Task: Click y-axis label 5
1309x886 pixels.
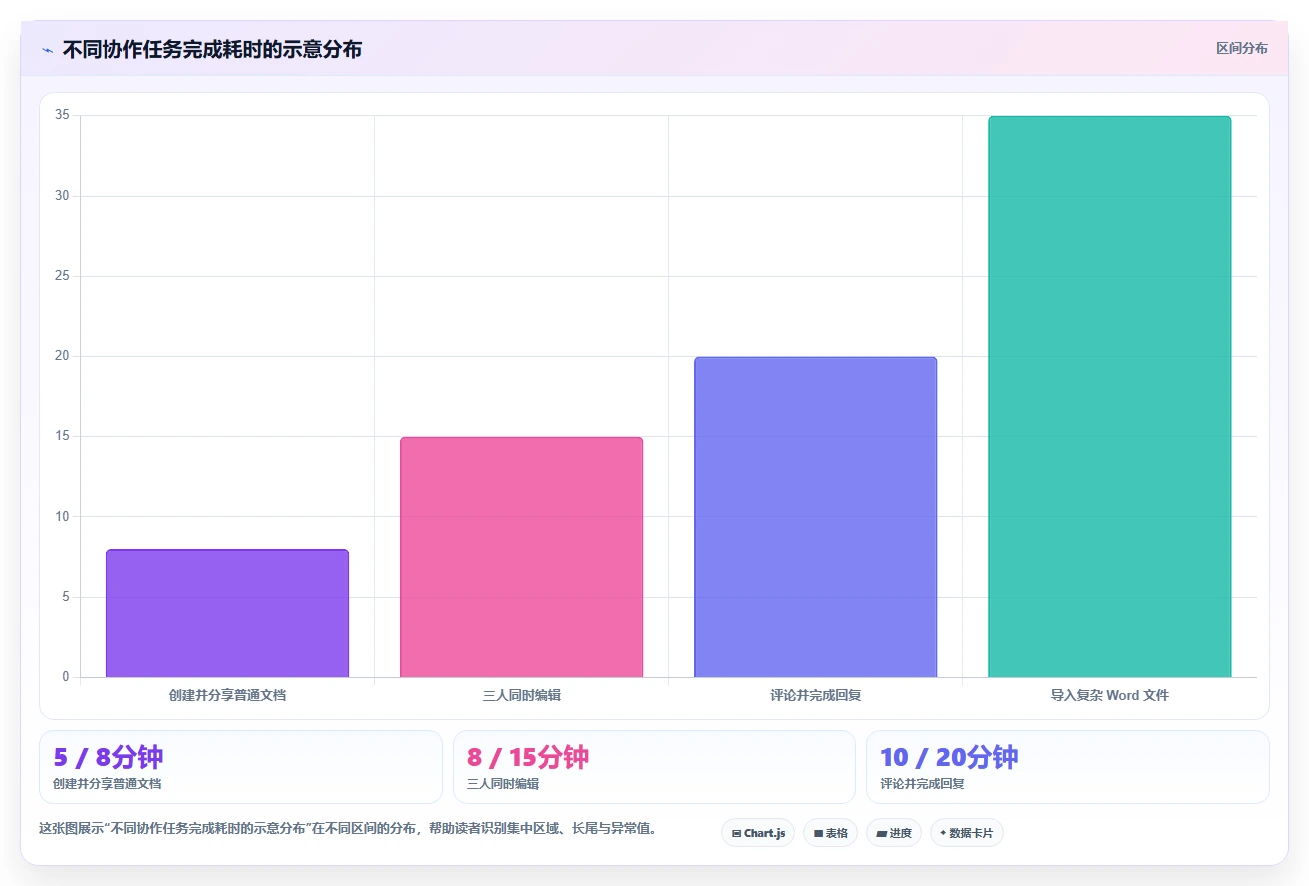Action: 66,597
